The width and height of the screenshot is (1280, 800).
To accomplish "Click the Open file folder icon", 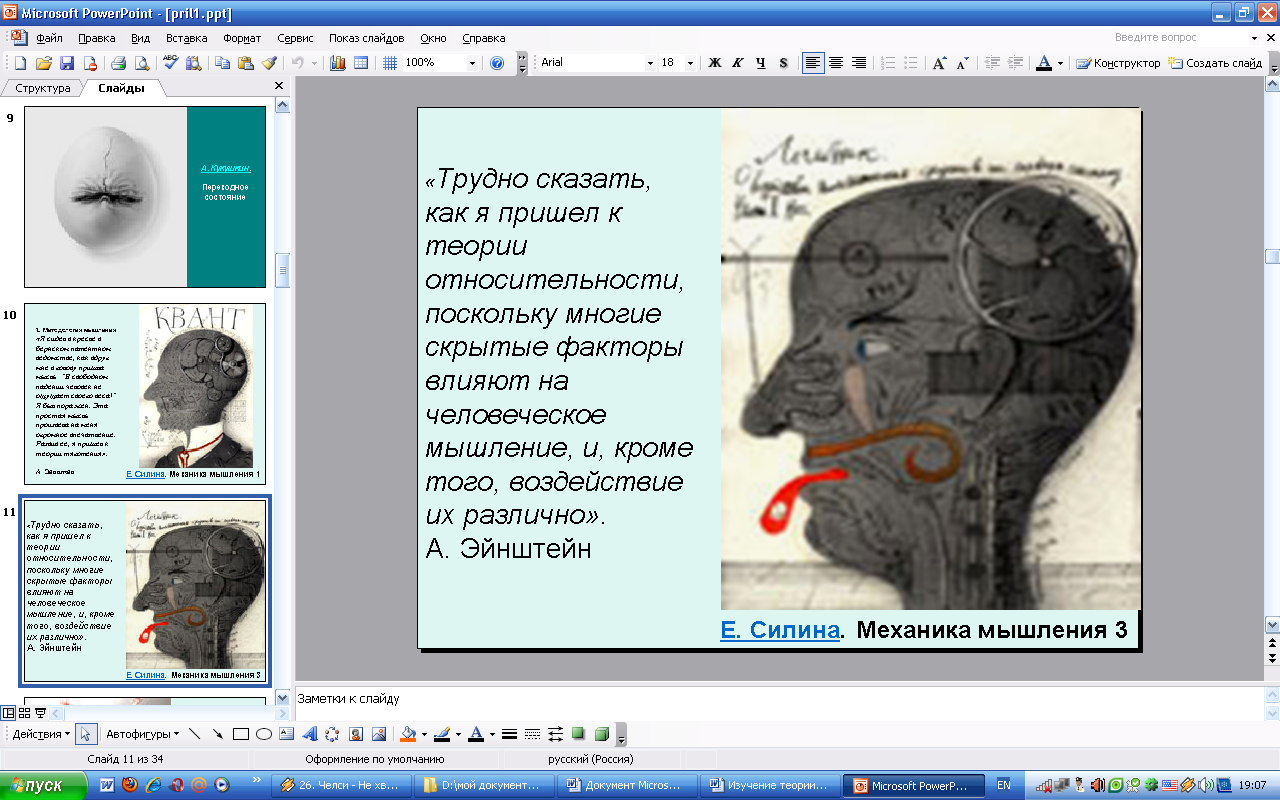I will pos(43,63).
